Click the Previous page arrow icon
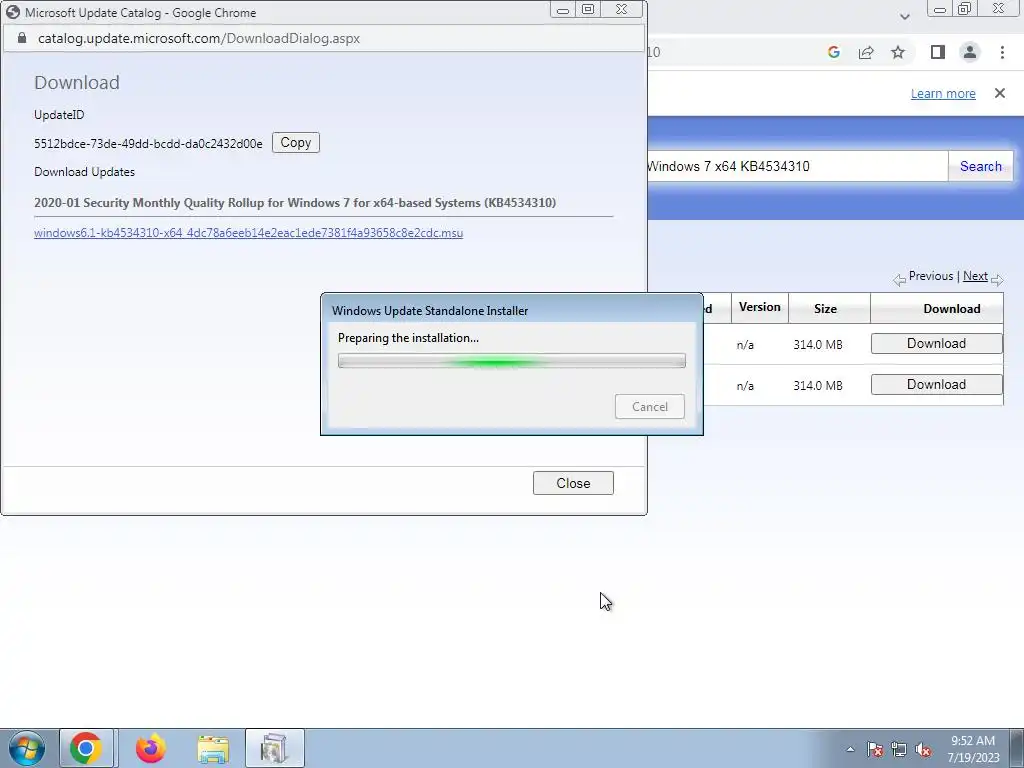 (x=899, y=280)
